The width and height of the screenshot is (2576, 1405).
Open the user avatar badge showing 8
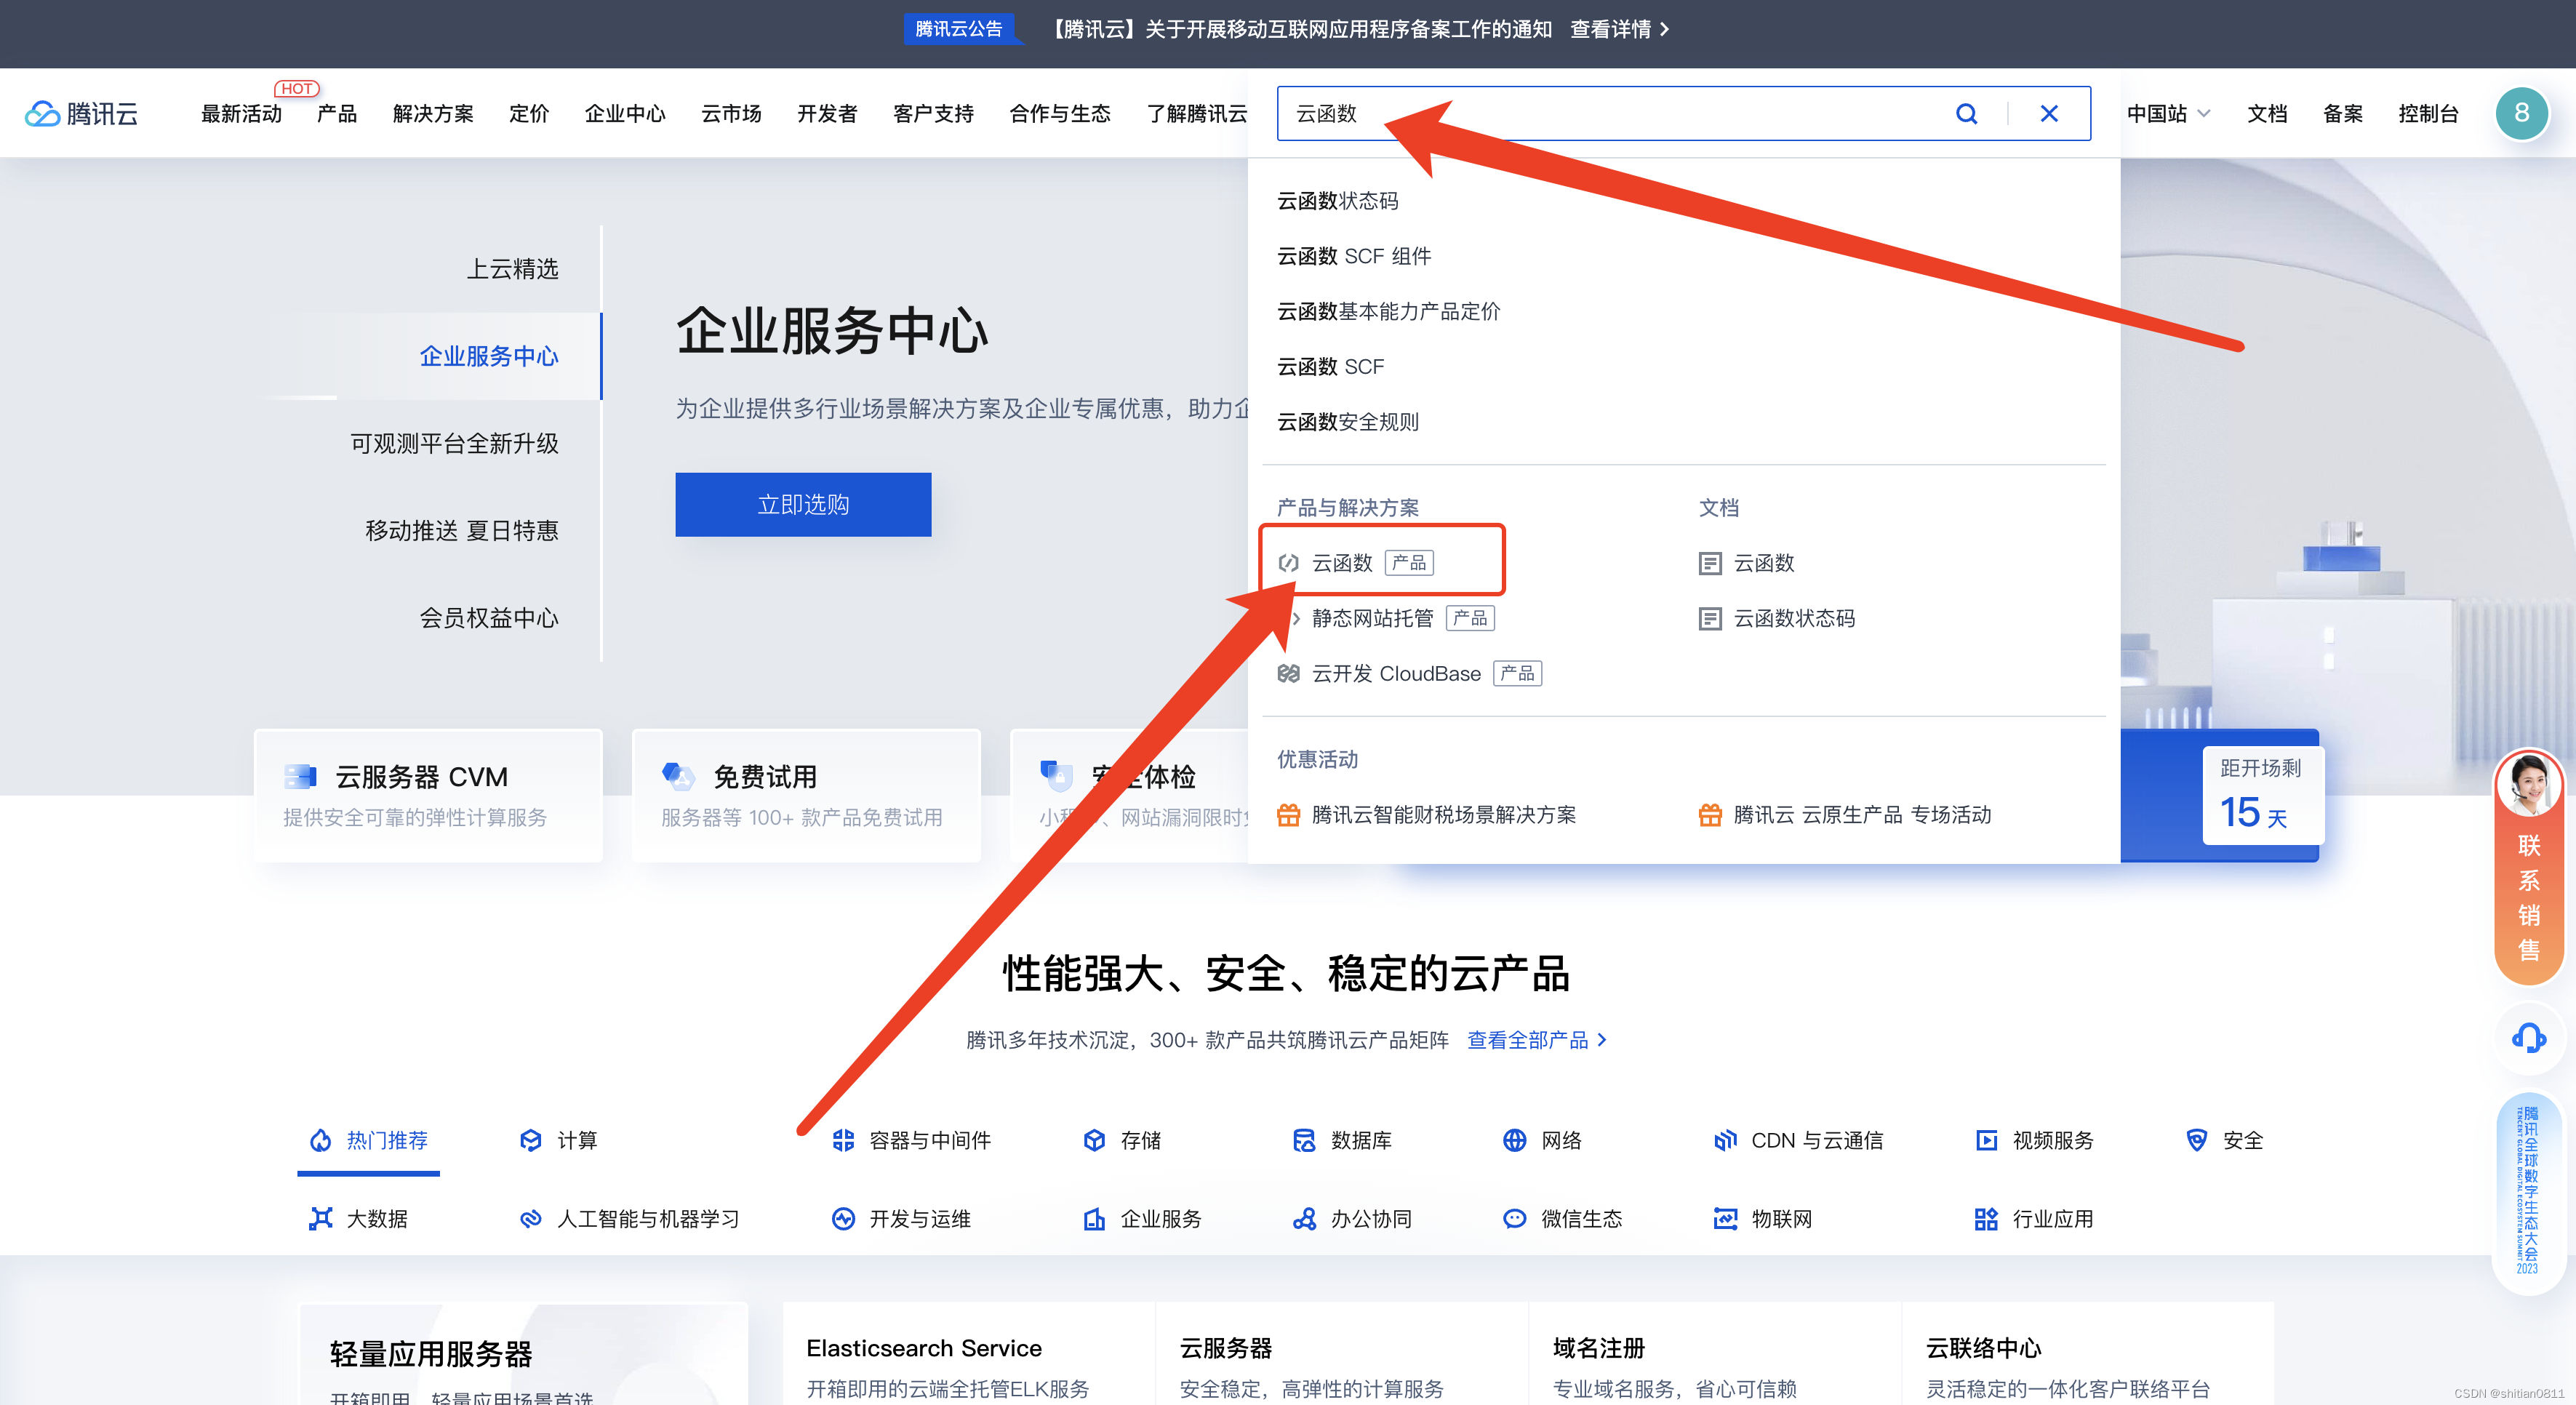2521,113
